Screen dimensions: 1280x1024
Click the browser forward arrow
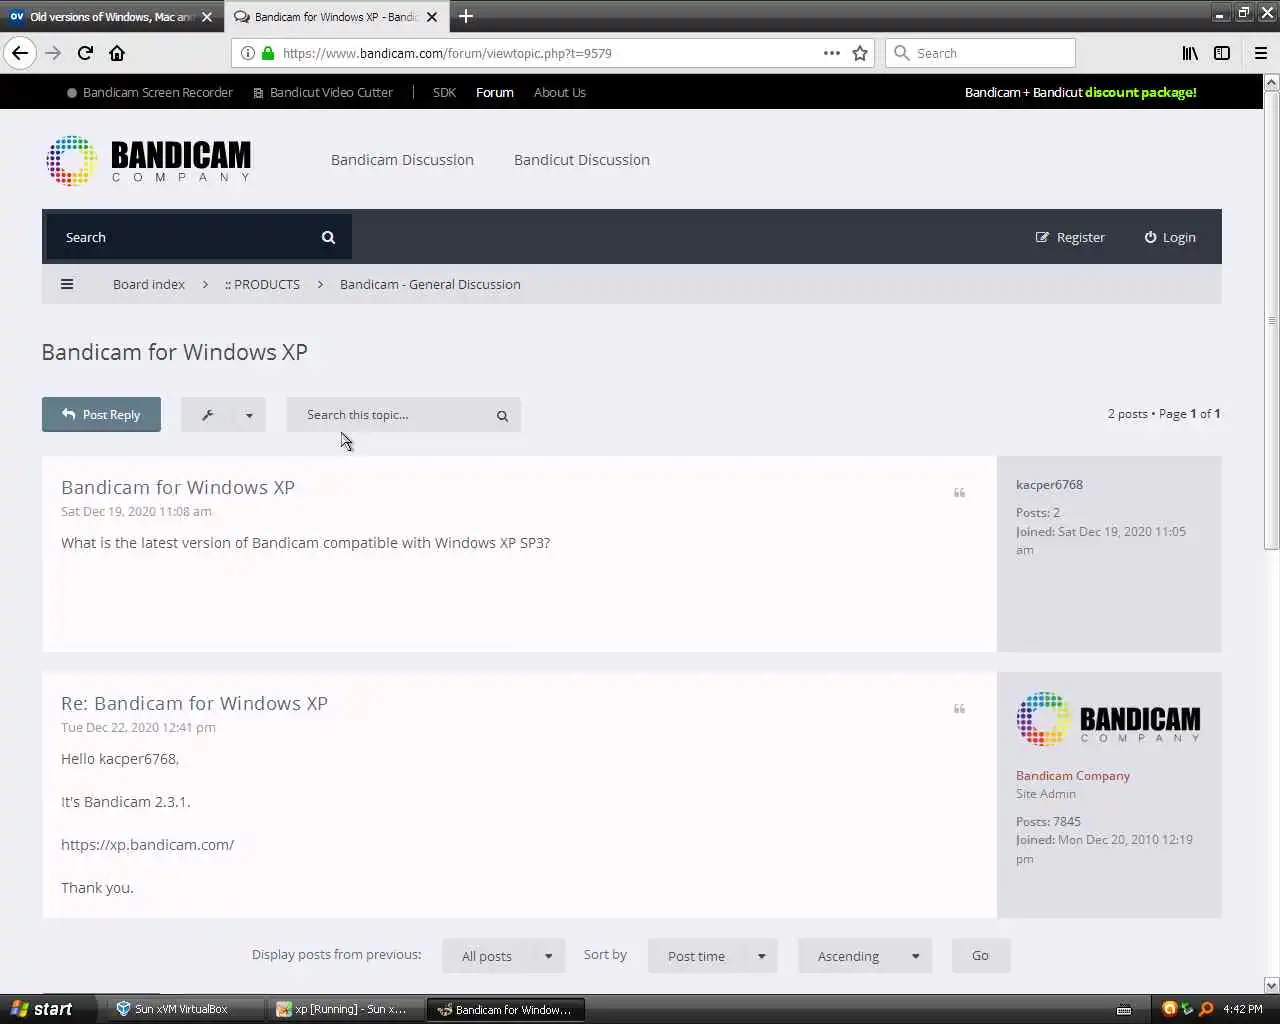pos(53,53)
